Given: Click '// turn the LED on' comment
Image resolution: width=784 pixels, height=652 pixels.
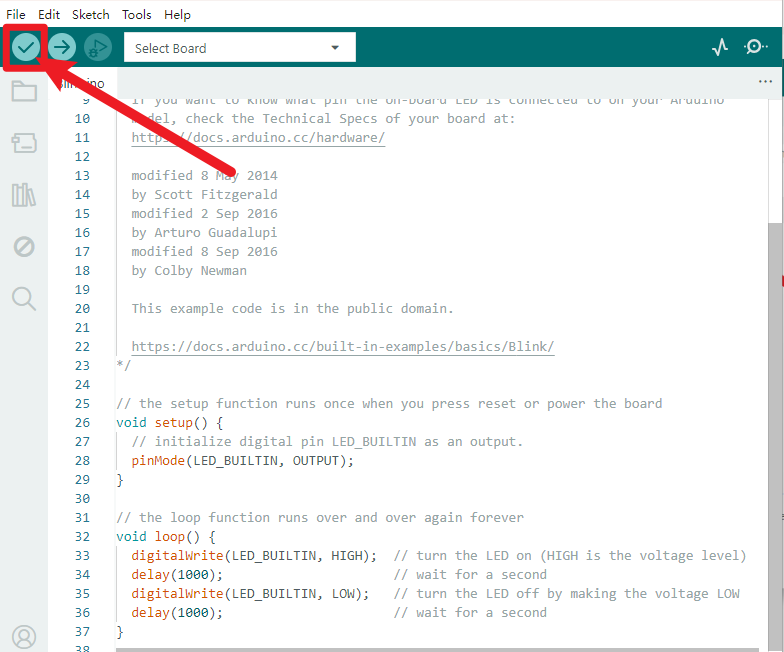Looking at the screenshot, I should (x=570, y=556).
